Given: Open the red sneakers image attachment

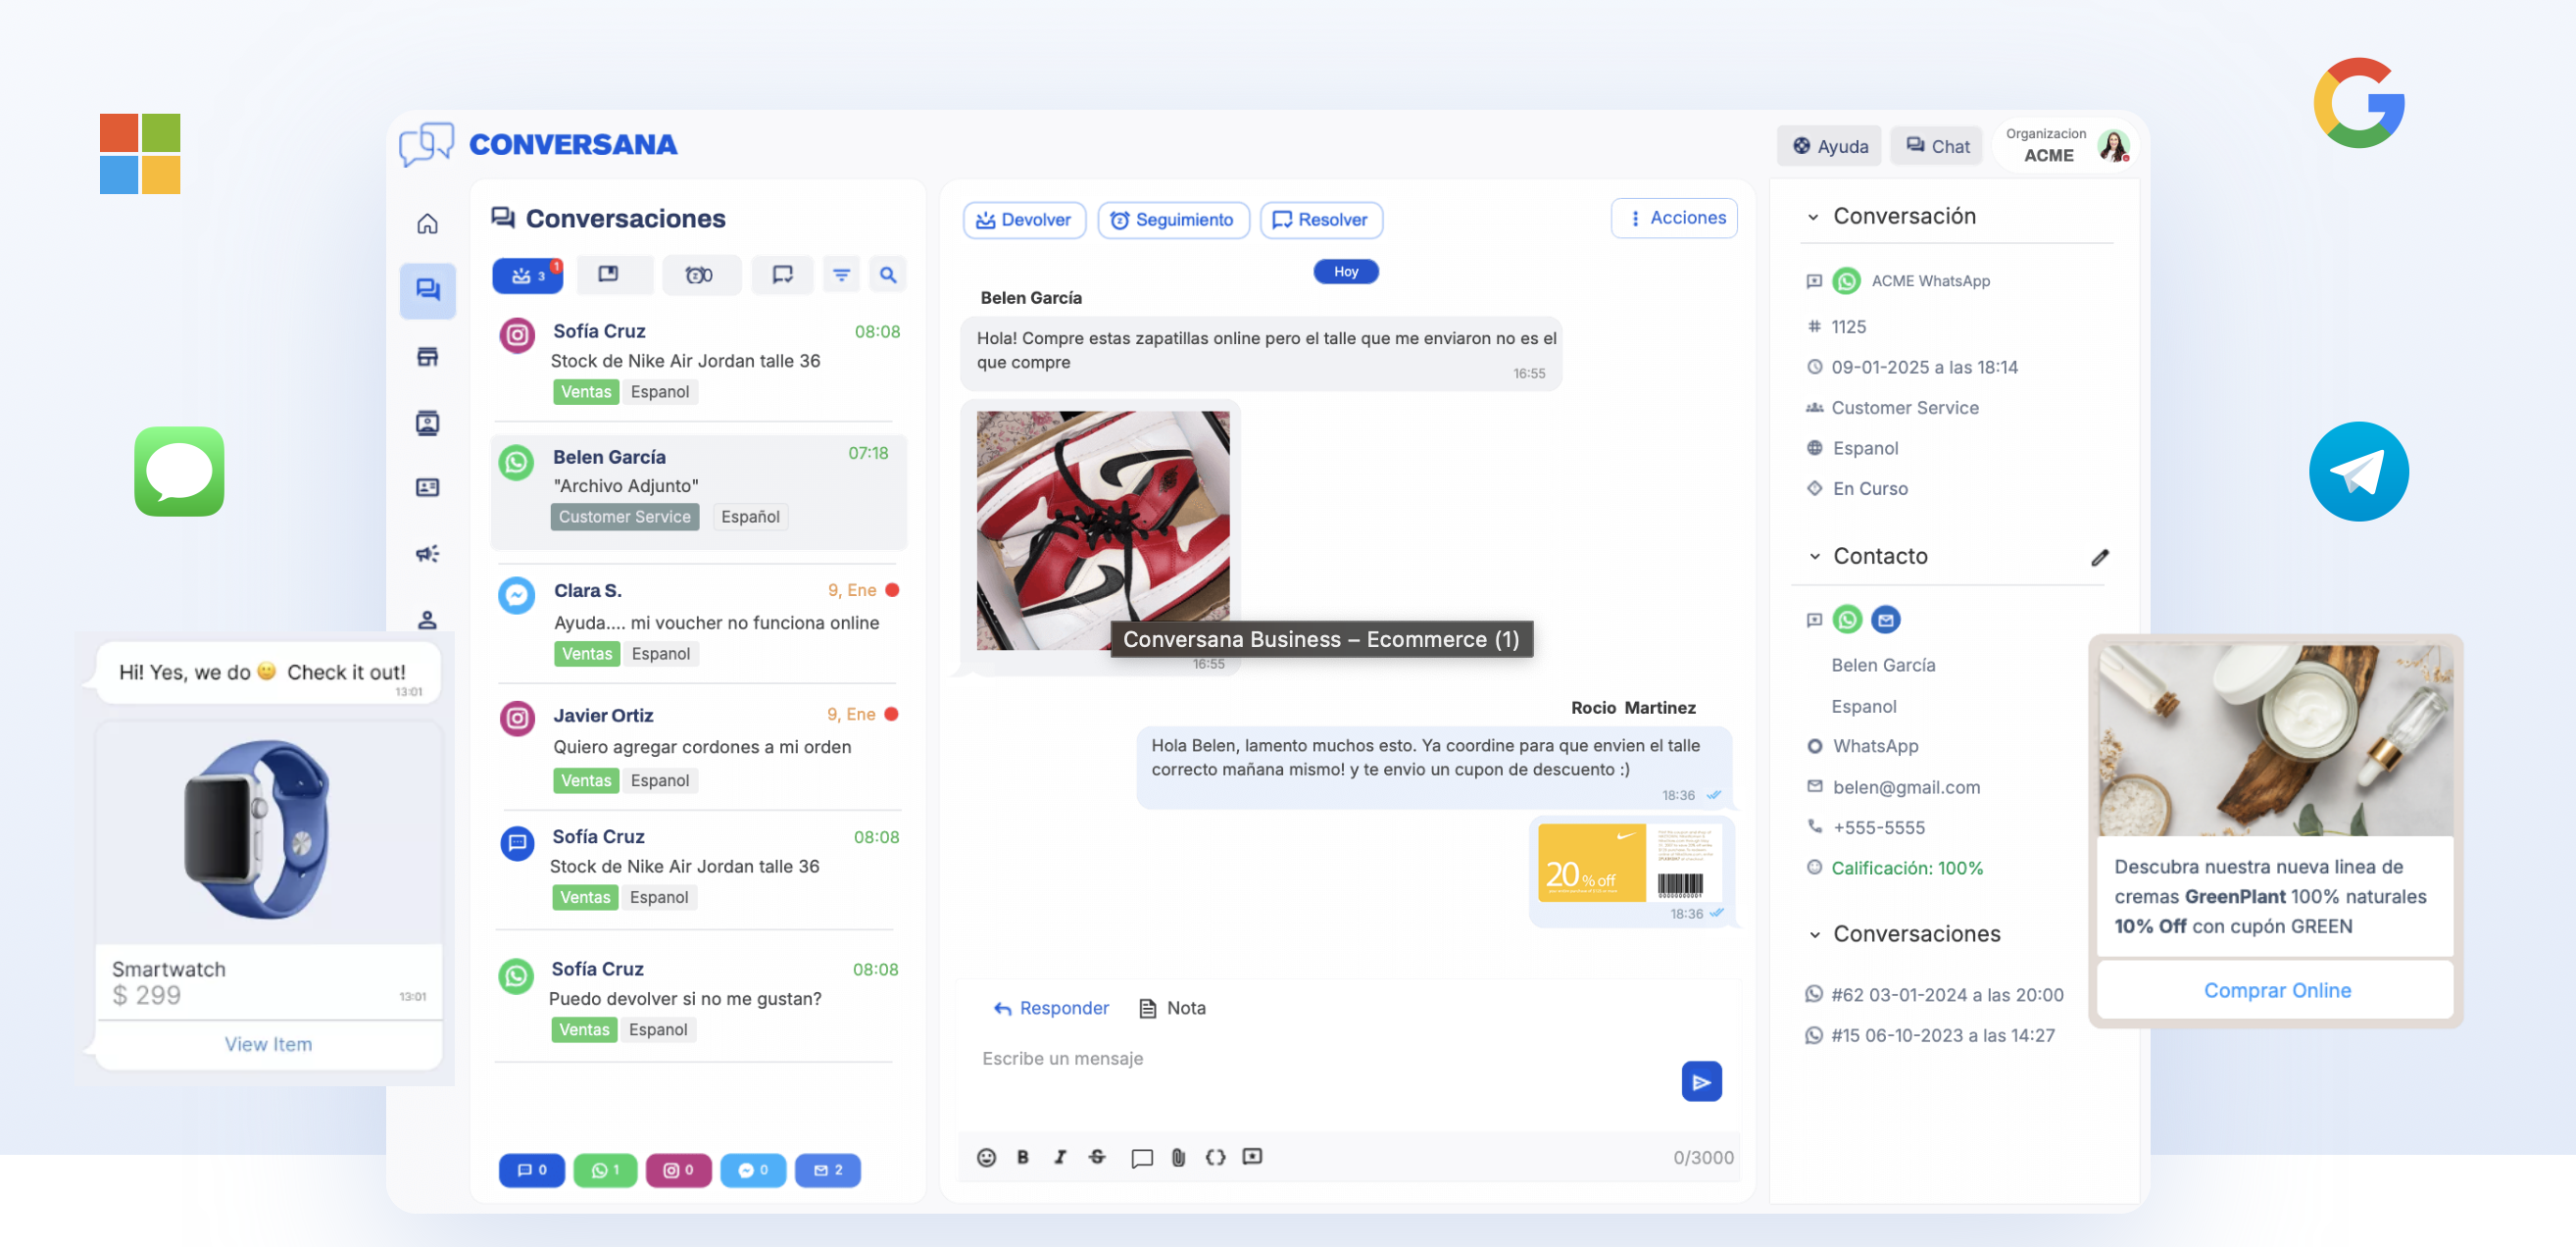Looking at the screenshot, I should tap(1103, 530).
